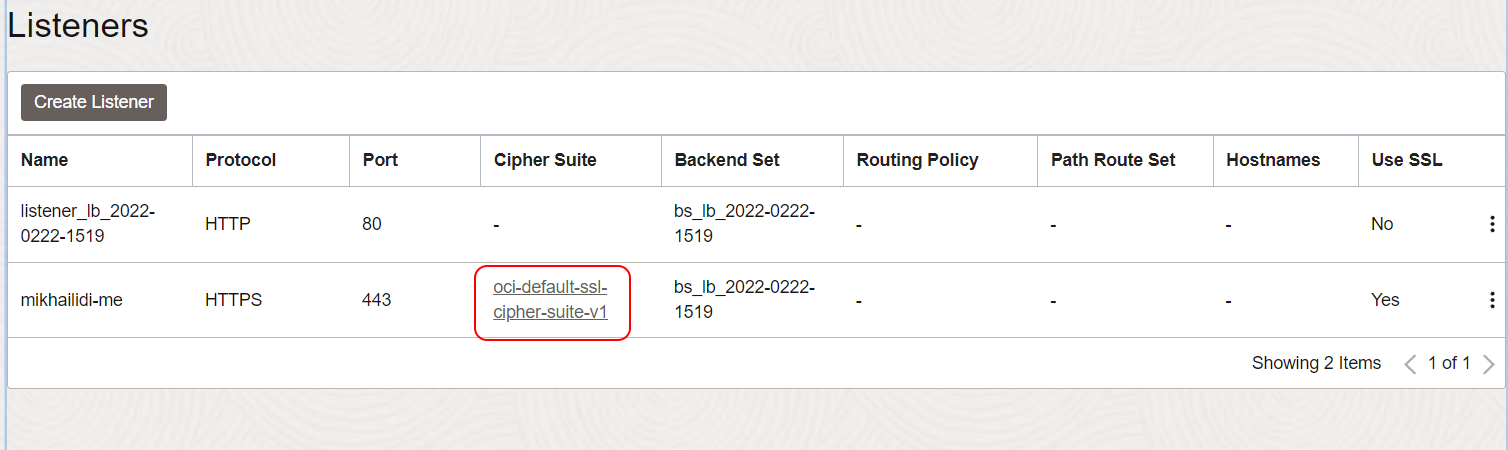
Task: Click the Path Route Set column header
Action: tap(1113, 160)
